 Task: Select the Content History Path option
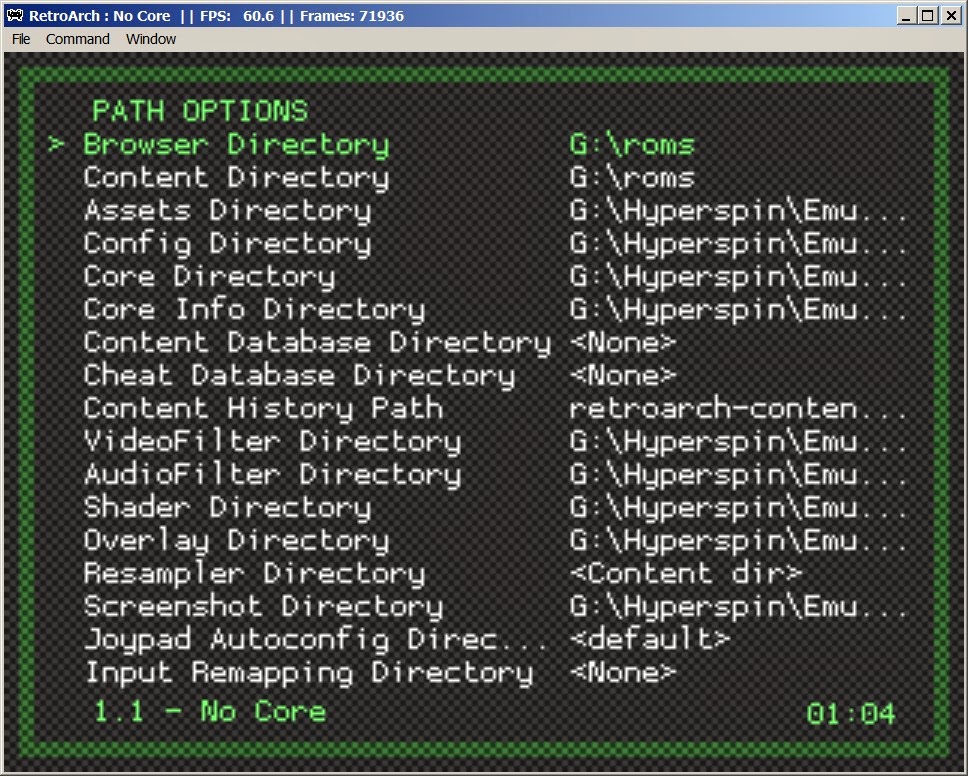264,409
